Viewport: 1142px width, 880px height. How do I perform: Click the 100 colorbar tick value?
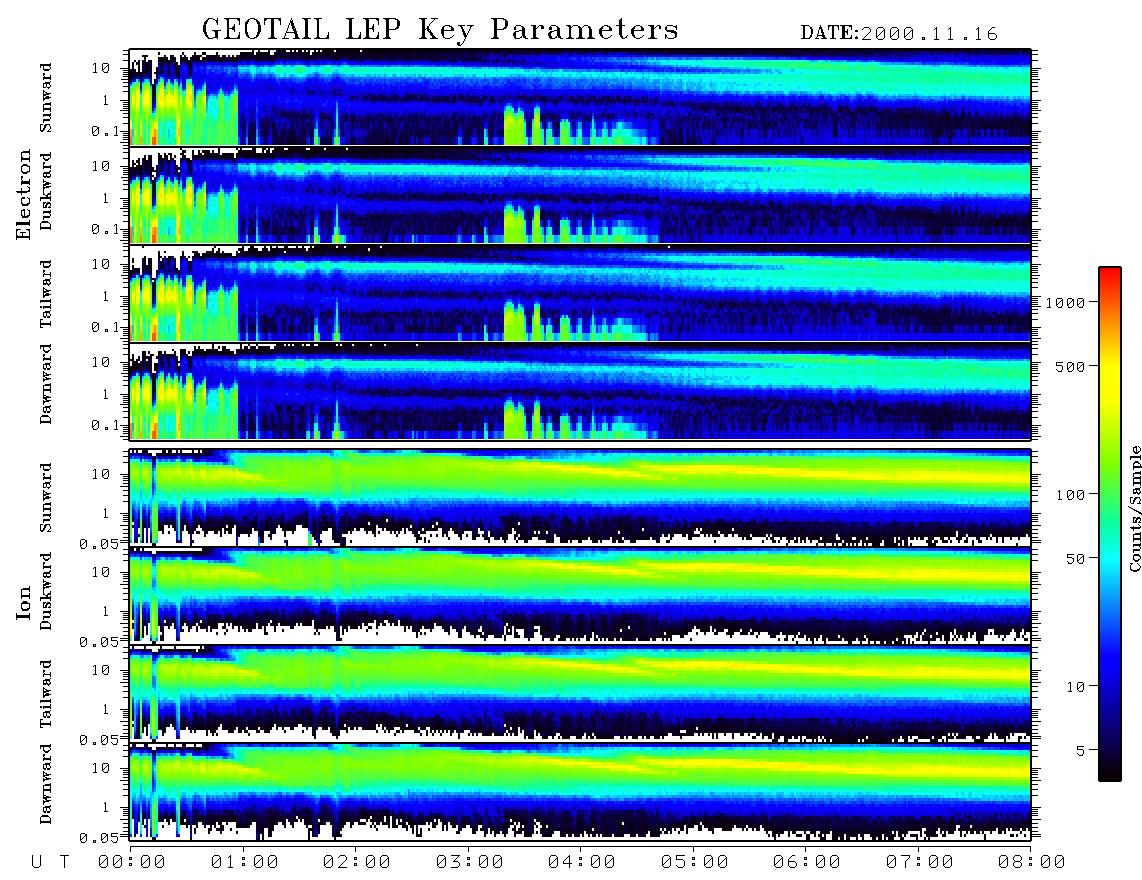(x=1071, y=495)
